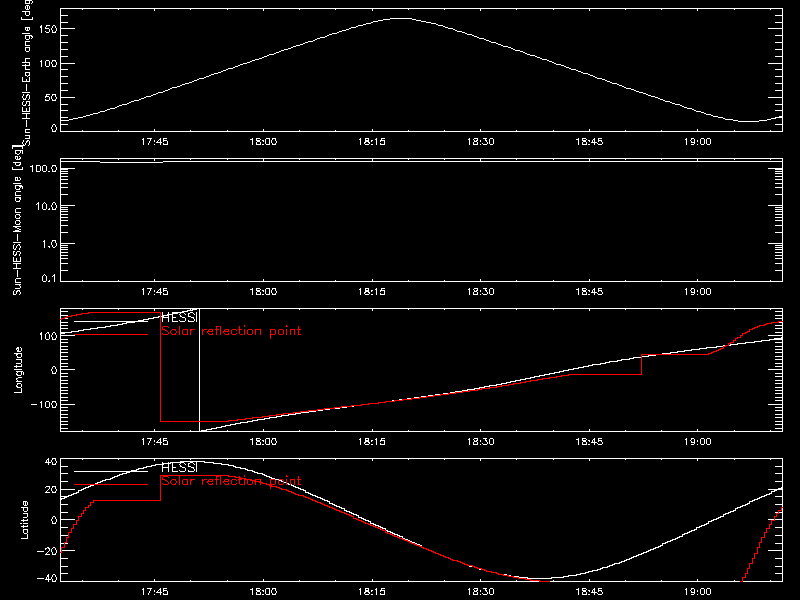Select 18:30 time label under Longitude plot
The image size is (800, 600).
[480, 442]
